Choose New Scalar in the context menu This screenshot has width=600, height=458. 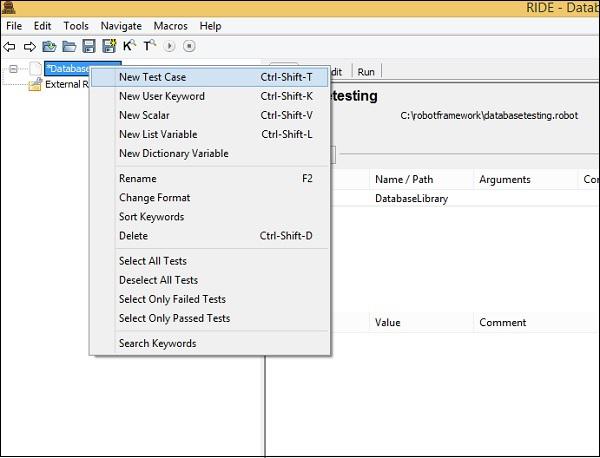pyautogui.click(x=146, y=115)
